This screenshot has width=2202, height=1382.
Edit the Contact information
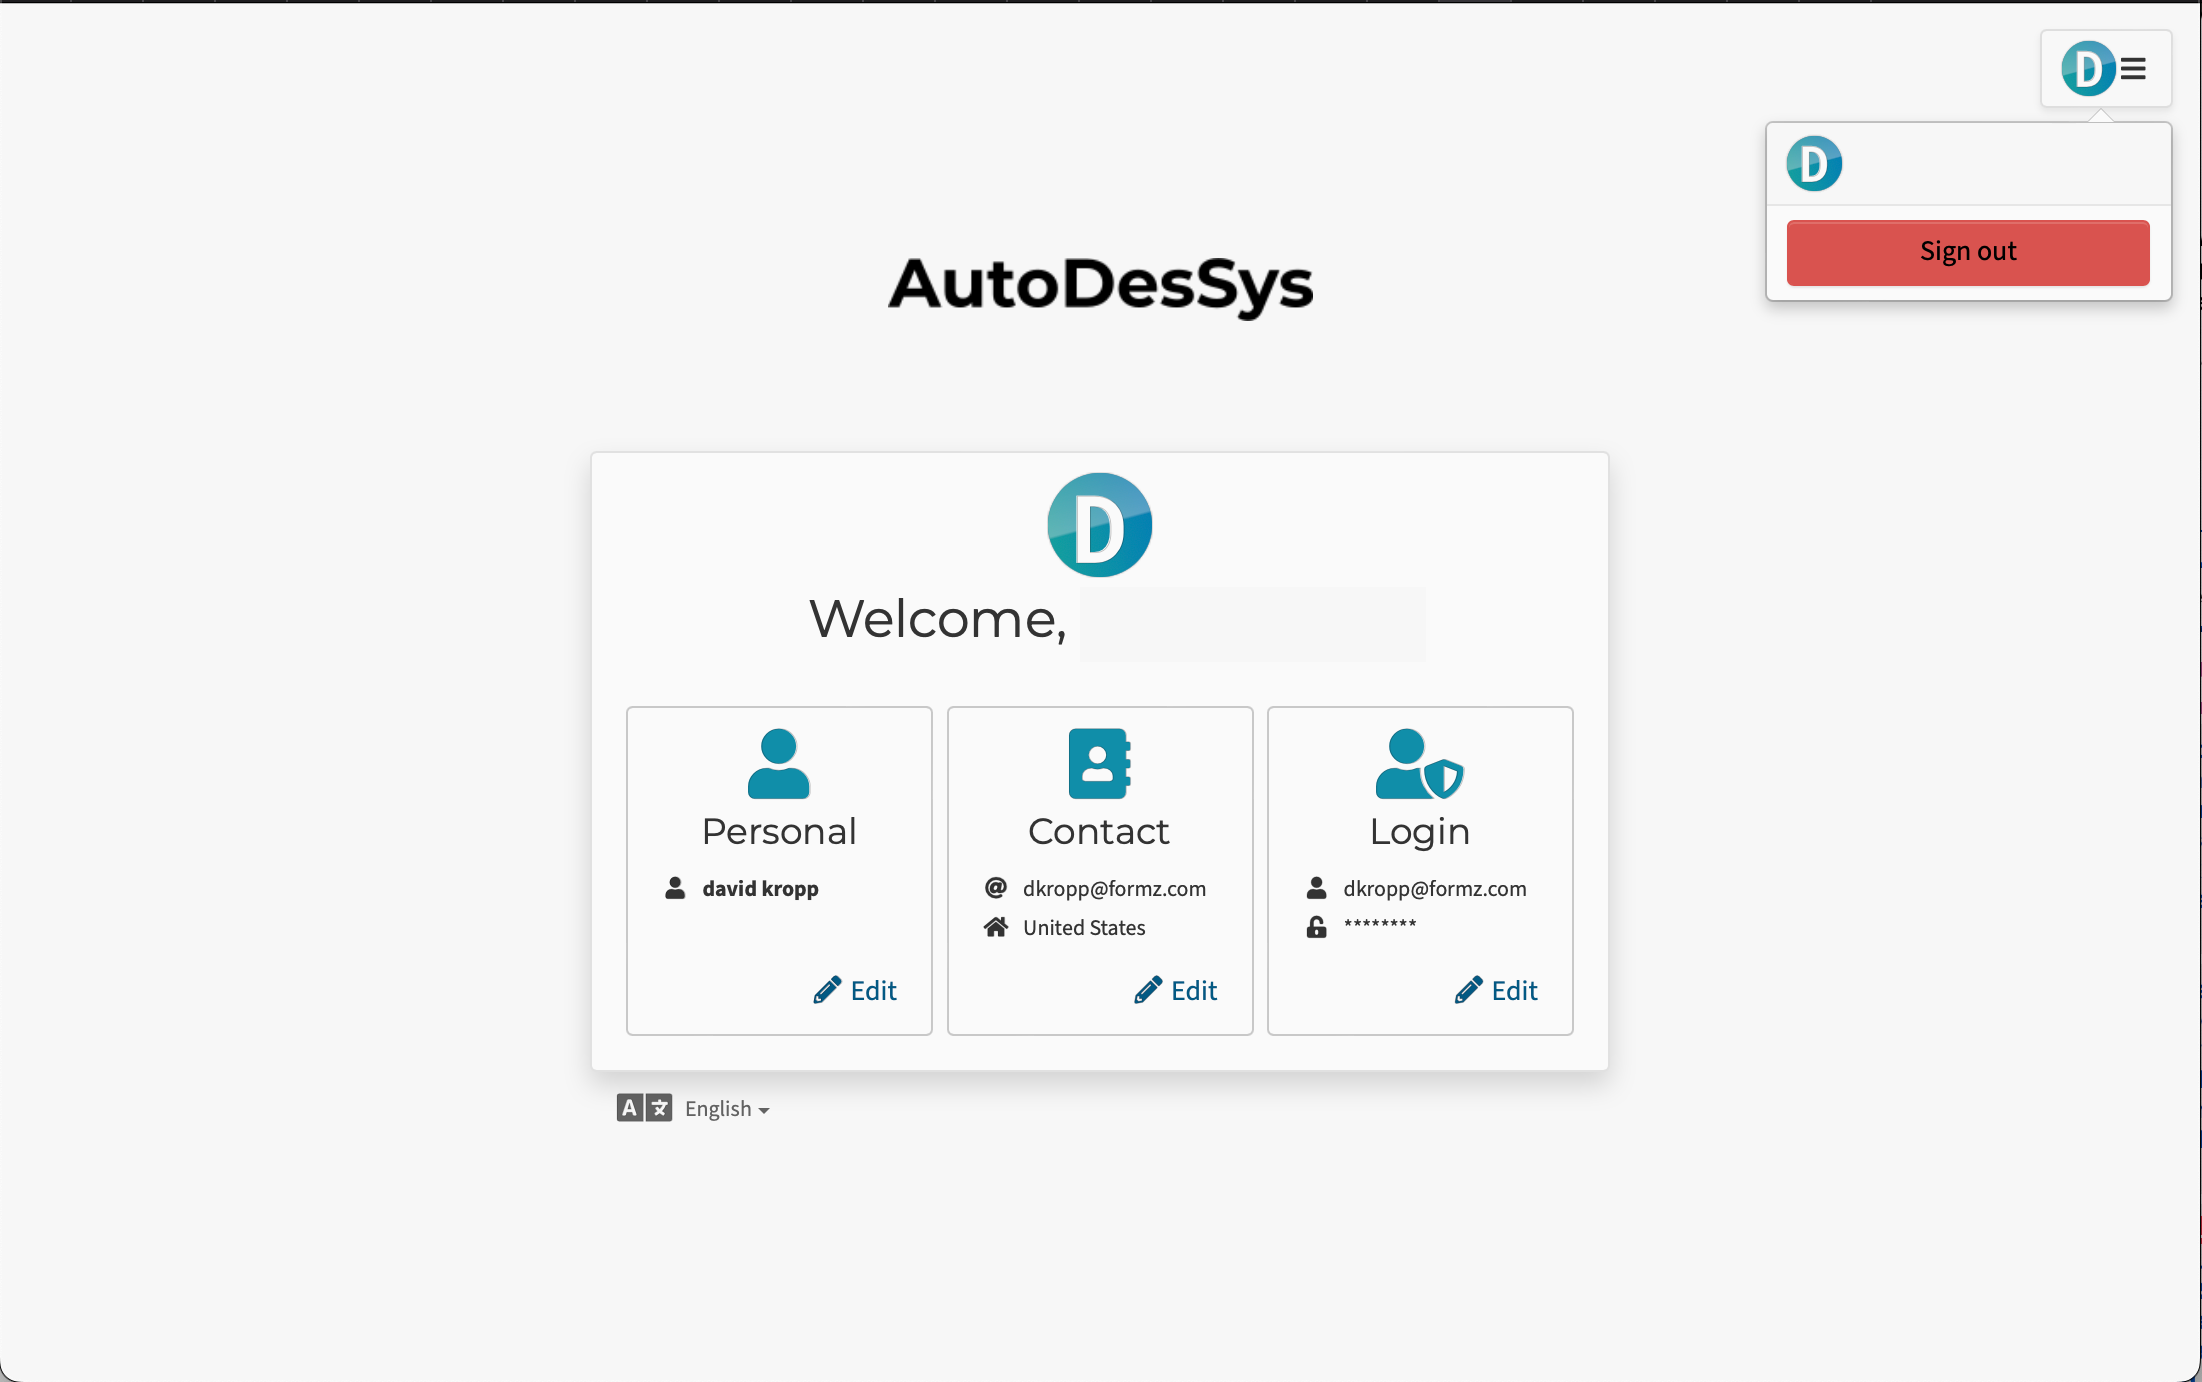1175,990
